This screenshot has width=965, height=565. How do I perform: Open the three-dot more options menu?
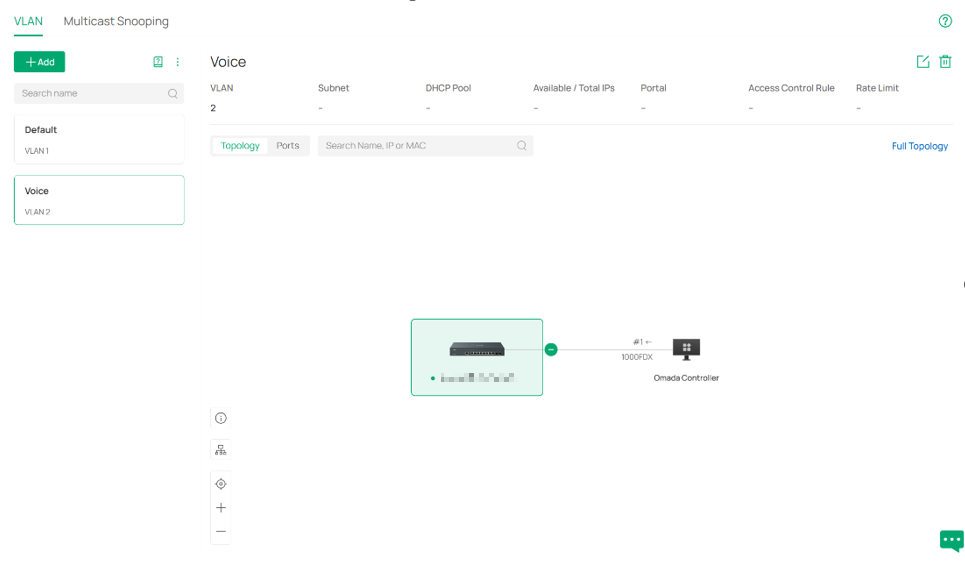(177, 62)
